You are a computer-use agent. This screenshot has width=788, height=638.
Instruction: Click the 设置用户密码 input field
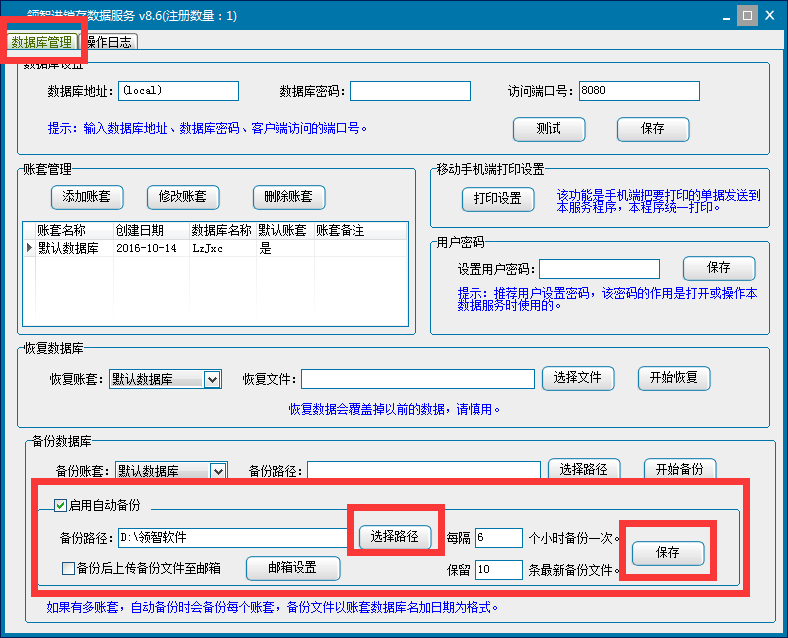click(599, 269)
